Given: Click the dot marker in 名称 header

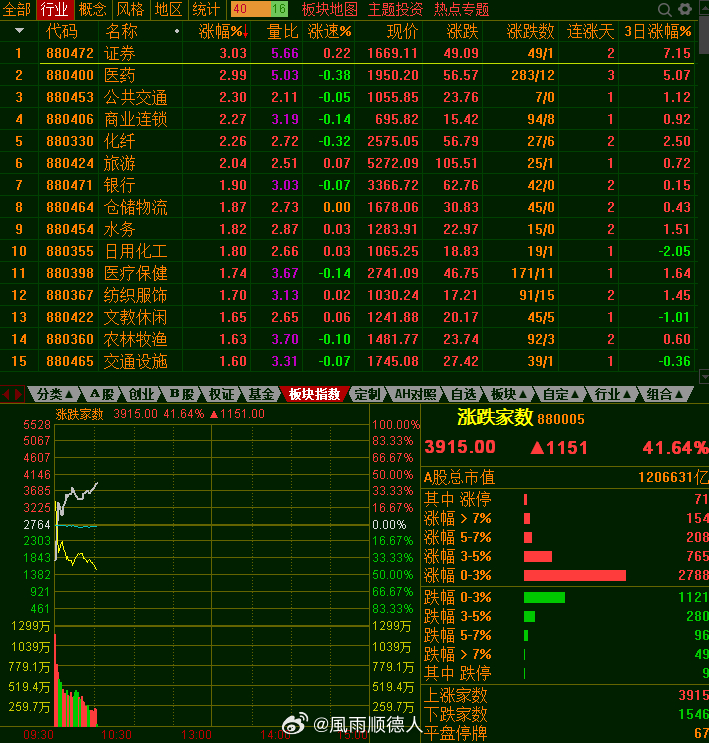Looking at the screenshot, I should [177, 31].
